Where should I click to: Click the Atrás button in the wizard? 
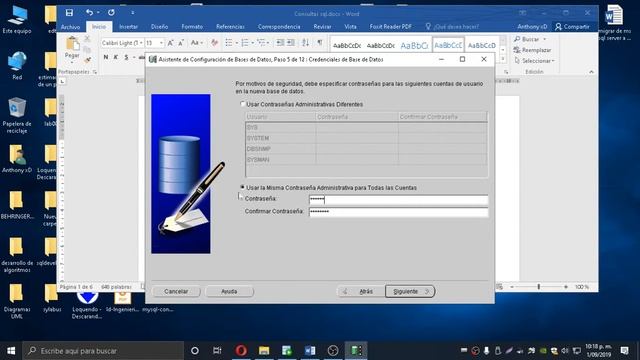point(361,291)
